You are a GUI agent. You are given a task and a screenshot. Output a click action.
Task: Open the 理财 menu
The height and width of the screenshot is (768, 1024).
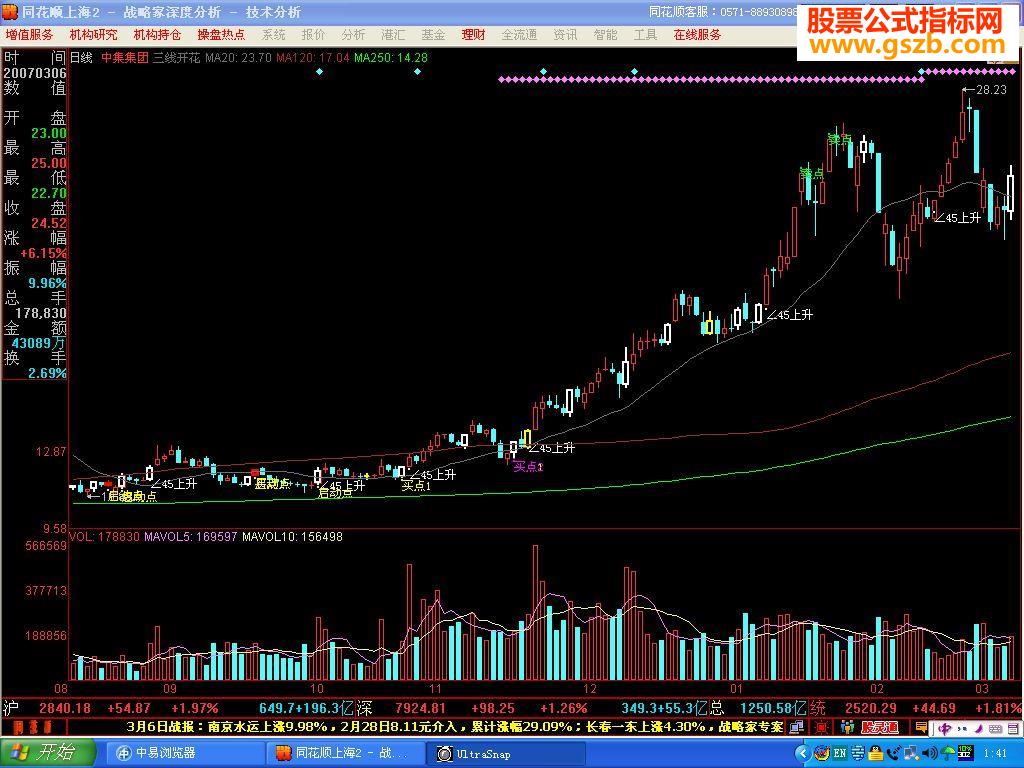(473, 35)
